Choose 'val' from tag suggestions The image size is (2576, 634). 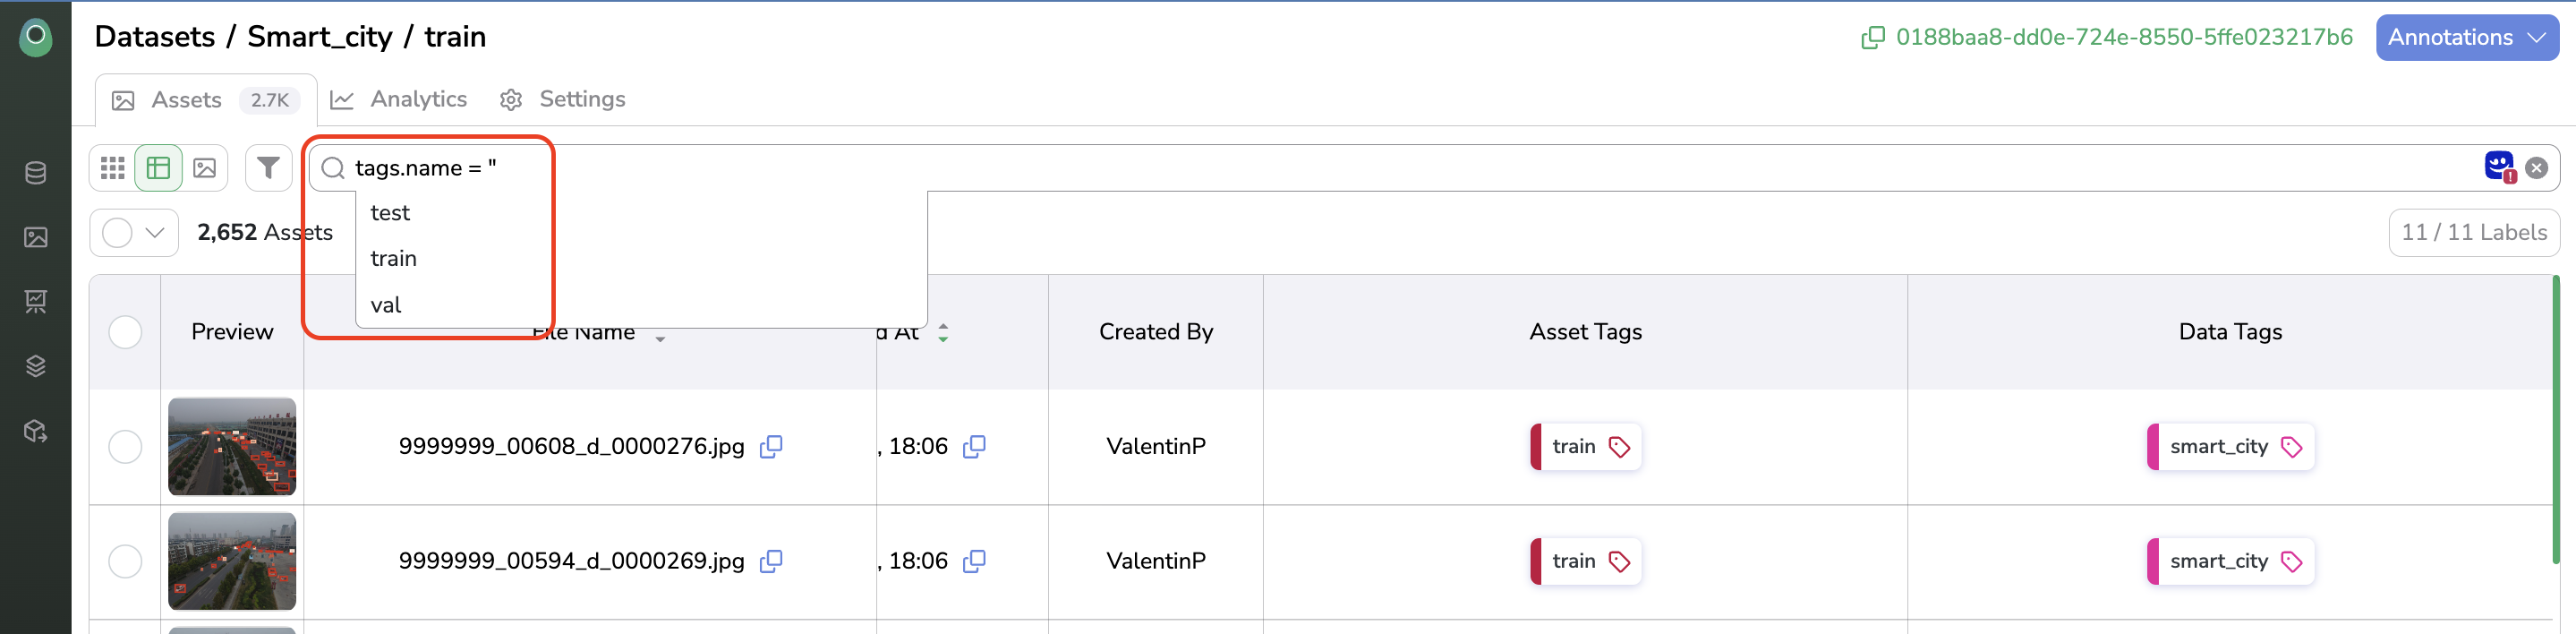point(386,305)
